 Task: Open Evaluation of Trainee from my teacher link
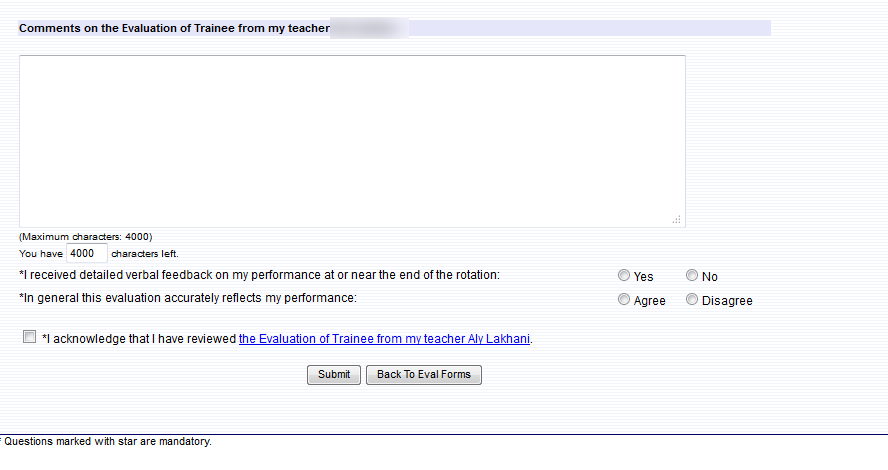[x=384, y=339]
